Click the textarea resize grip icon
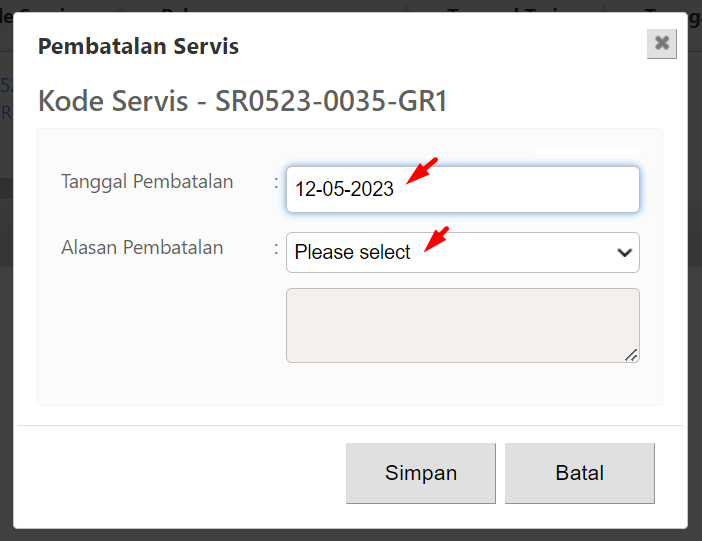 coord(631,355)
